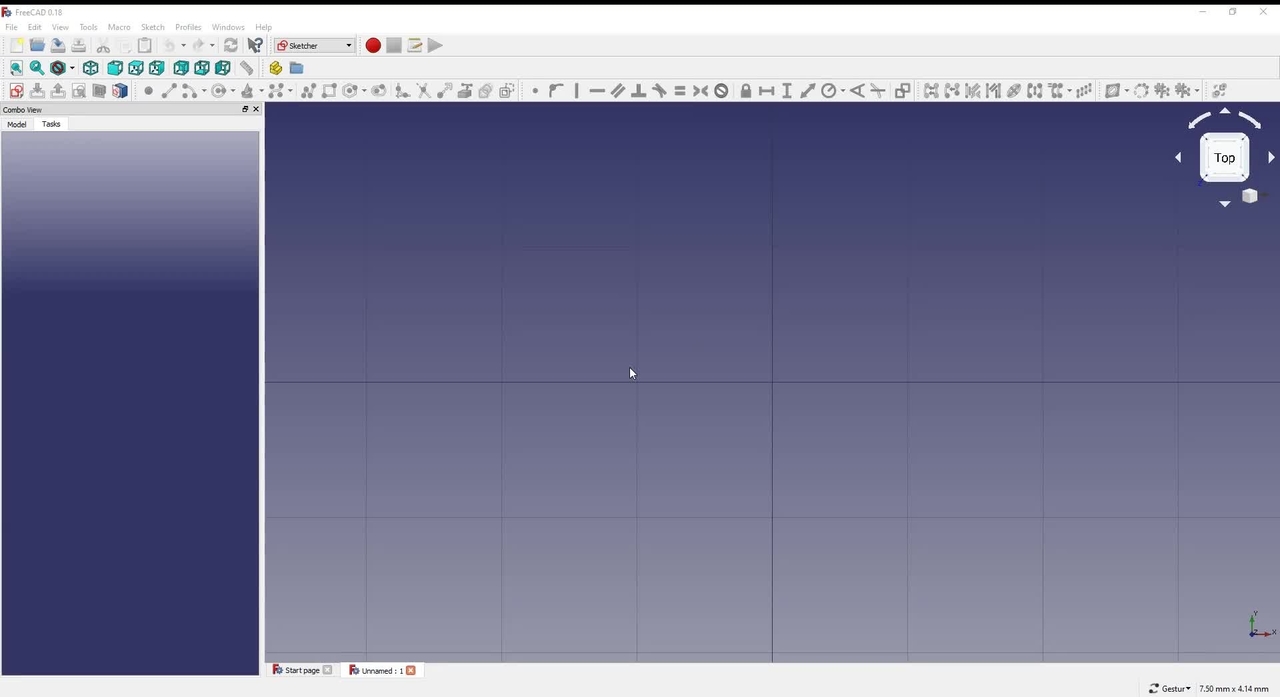This screenshot has height=697, width=1280.
Task: Expand the radius constraint dropdown arrow
Action: [843, 91]
